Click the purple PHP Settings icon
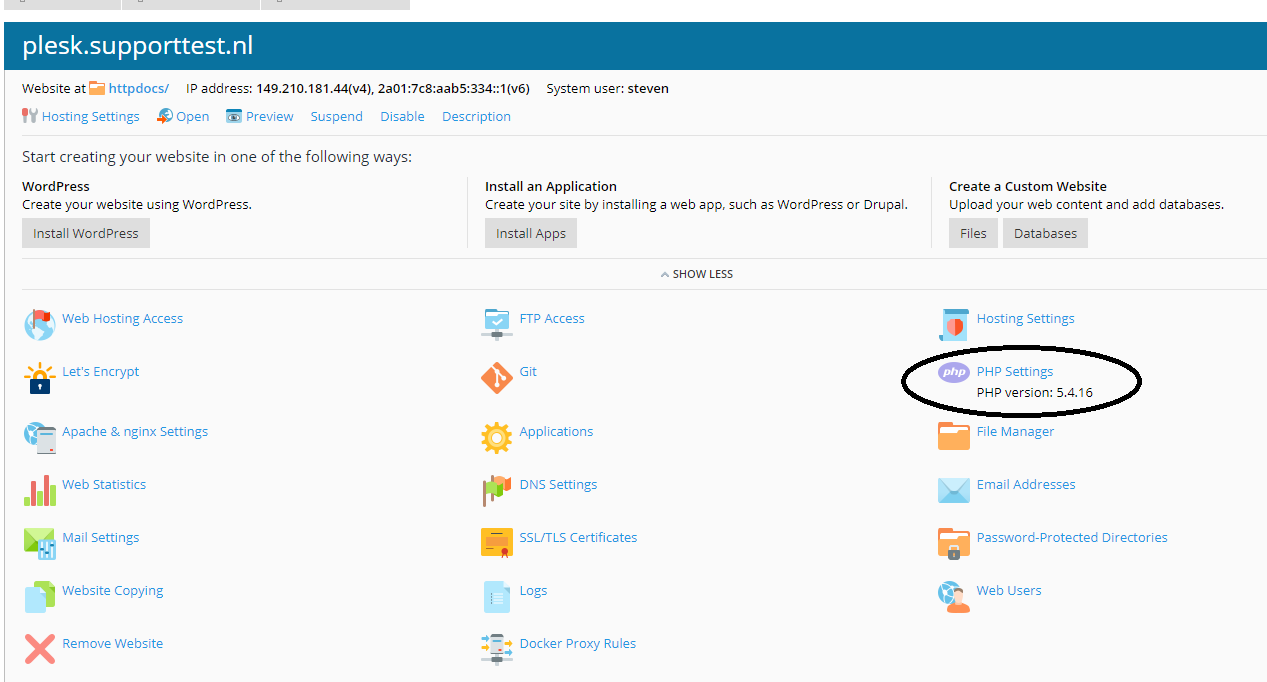Screen dimensions: 1267x682 pos(954,373)
